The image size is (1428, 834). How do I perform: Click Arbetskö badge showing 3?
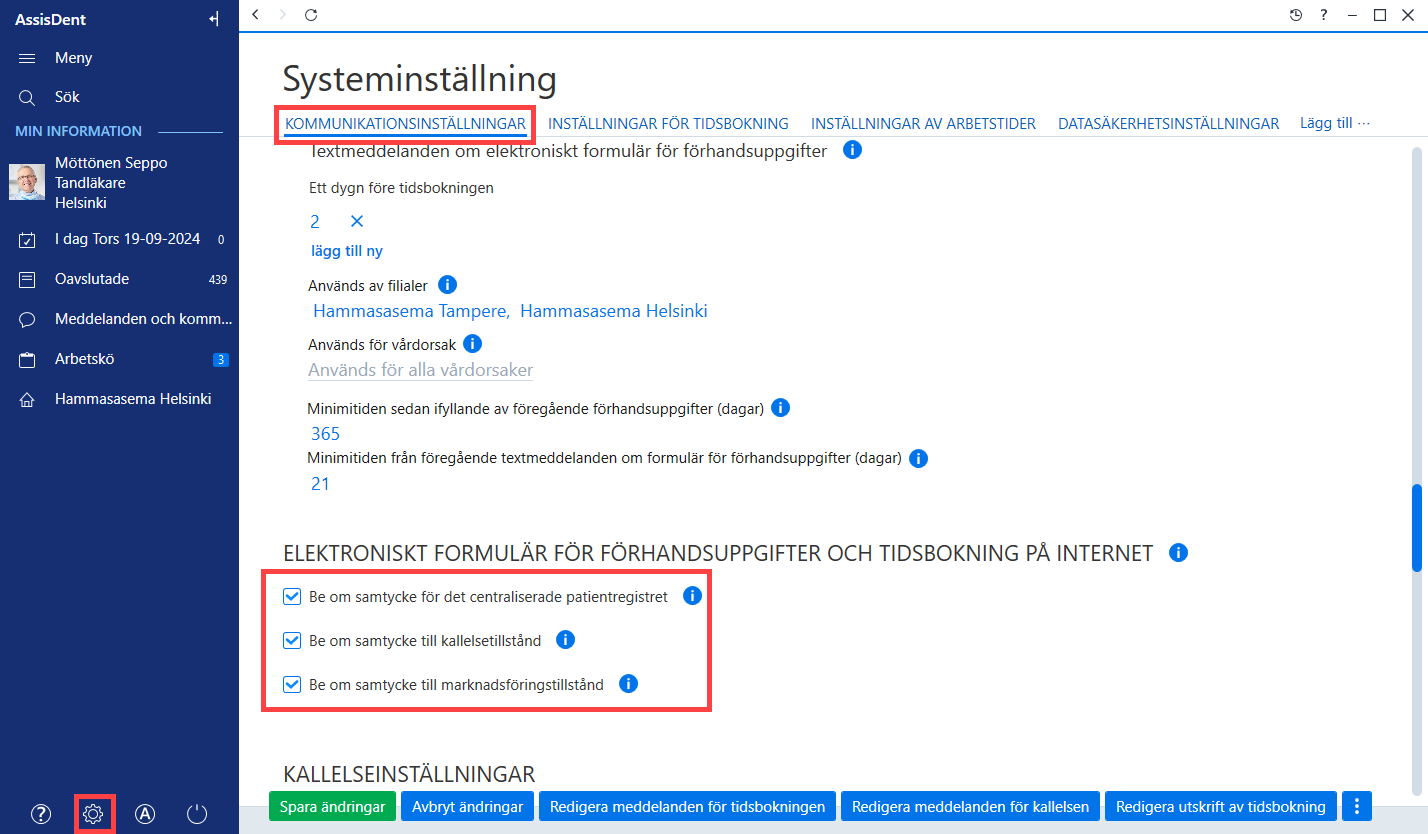221,359
